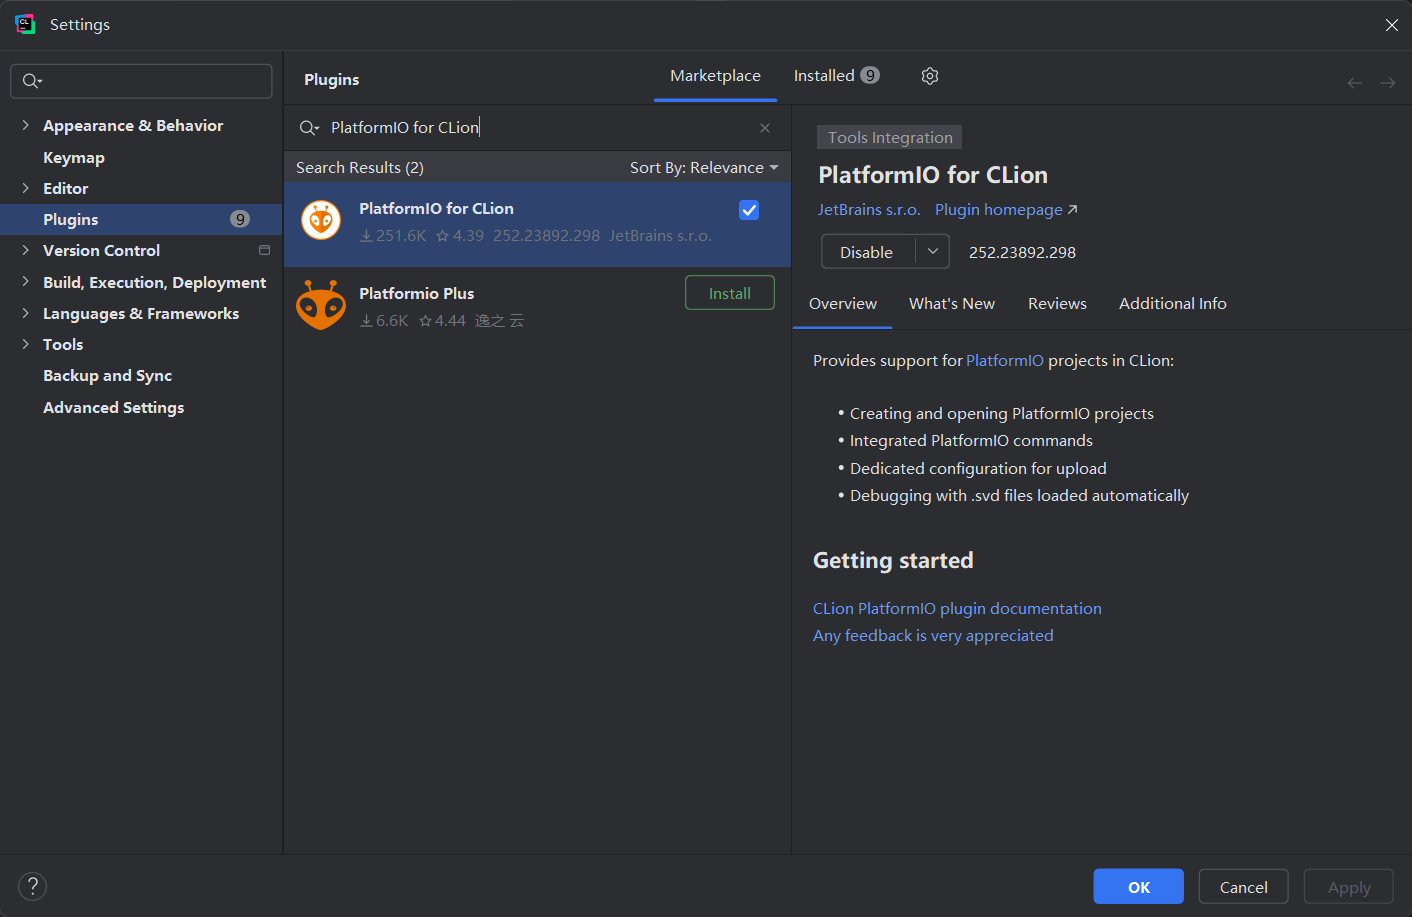Open the What's New tab
The height and width of the screenshot is (917, 1412).
pyautogui.click(x=952, y=304)
